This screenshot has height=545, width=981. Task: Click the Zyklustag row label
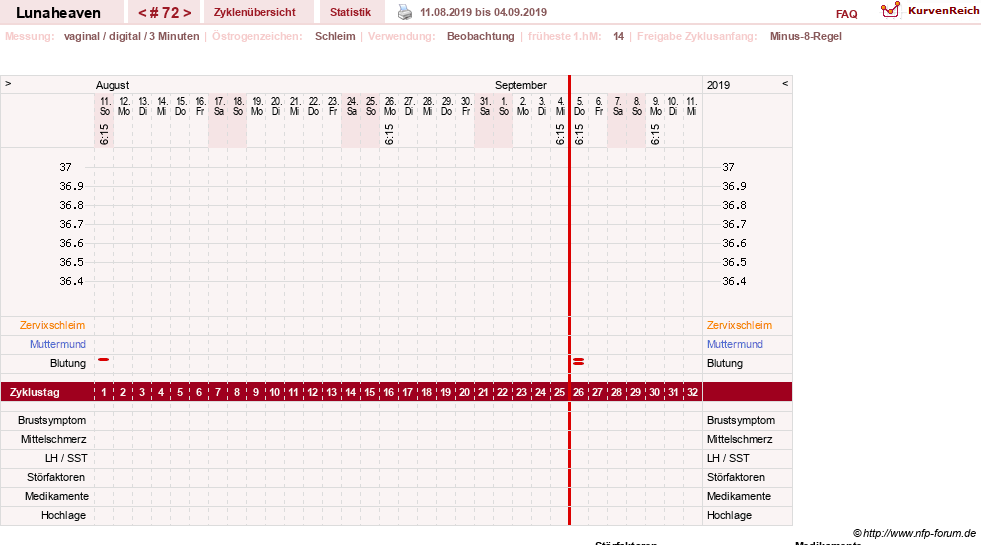coord(34,392)
